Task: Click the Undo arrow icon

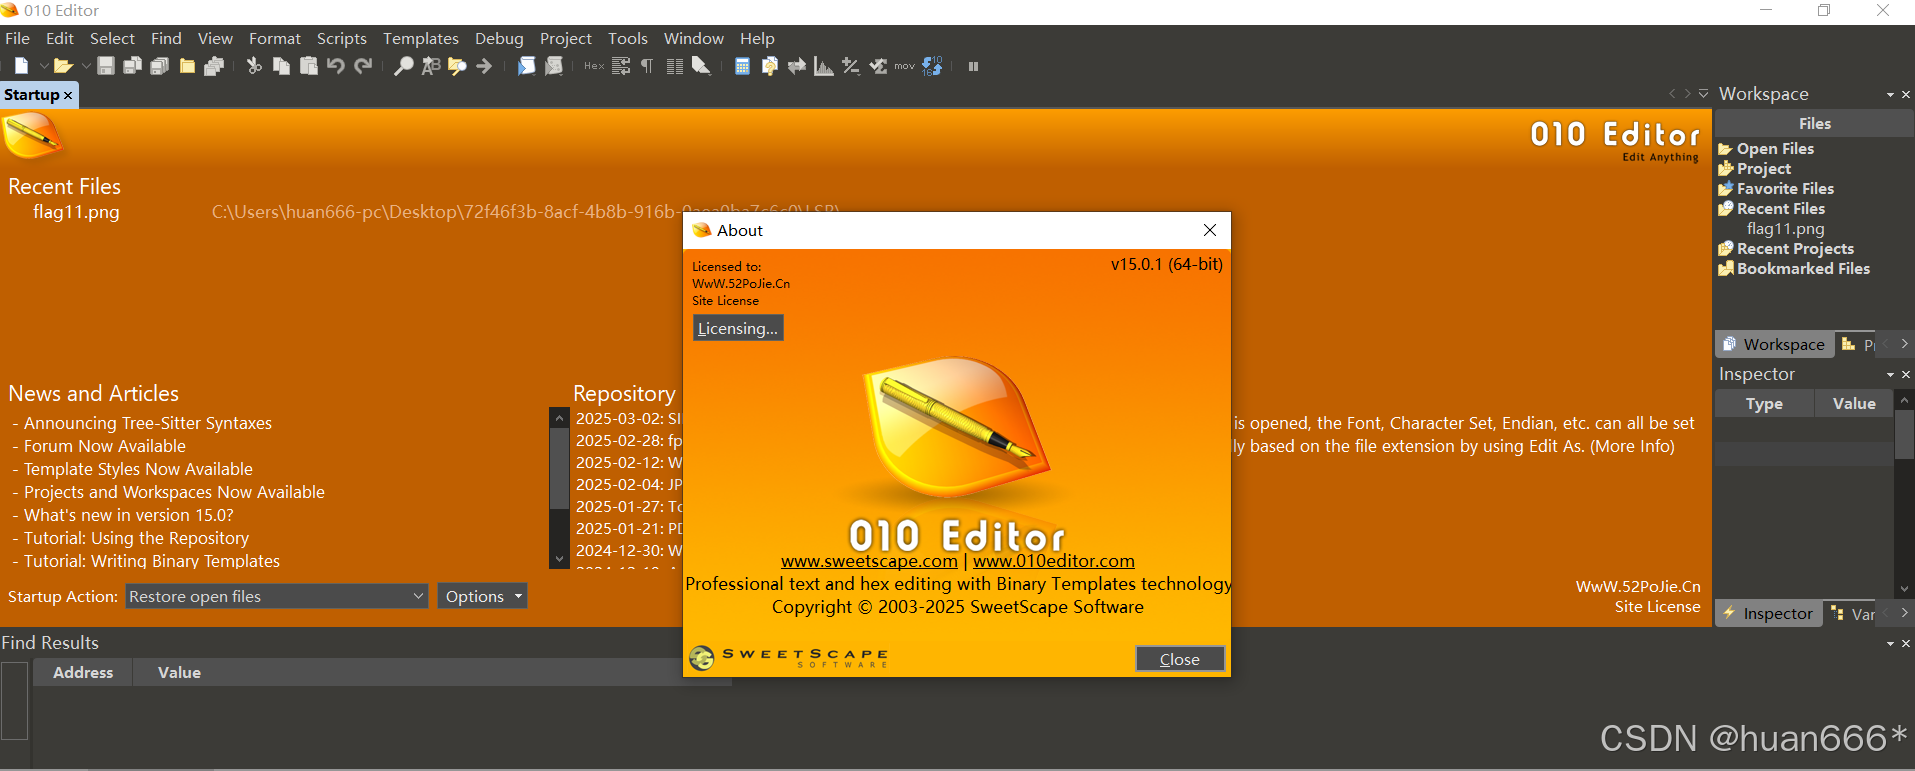Action: point(336,66)
